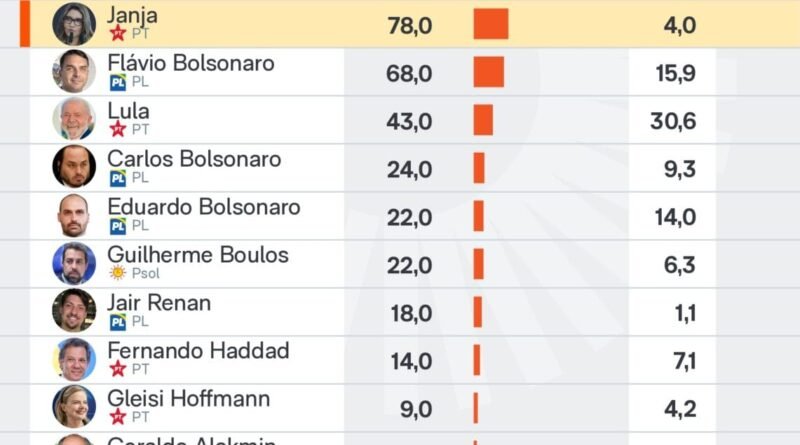Click the Gleisi Hoffmann row name
800x445 pixels.
coord(188,398)
